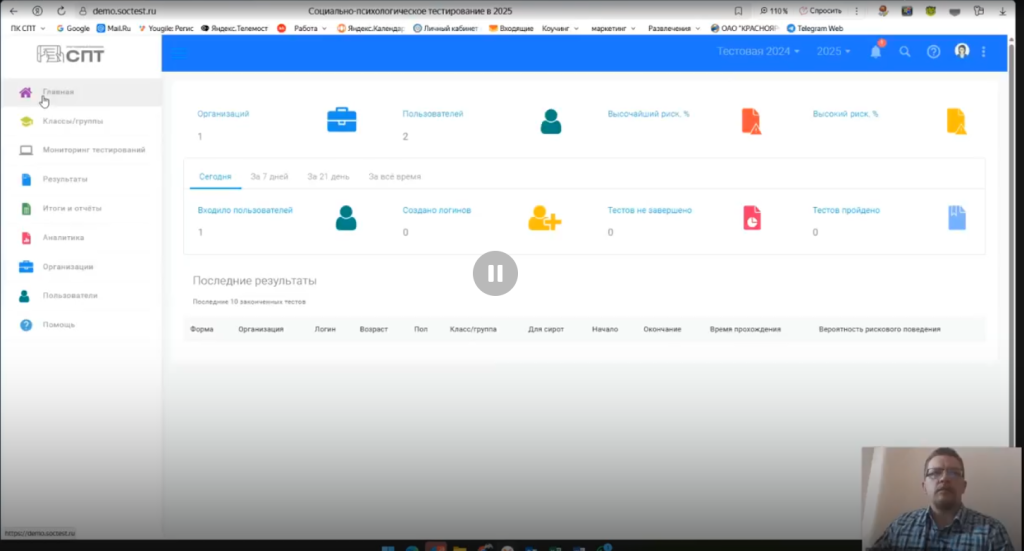Open the Коучинг bookmarks folder dropdown

pyautogui.click(x=561, y=29)
